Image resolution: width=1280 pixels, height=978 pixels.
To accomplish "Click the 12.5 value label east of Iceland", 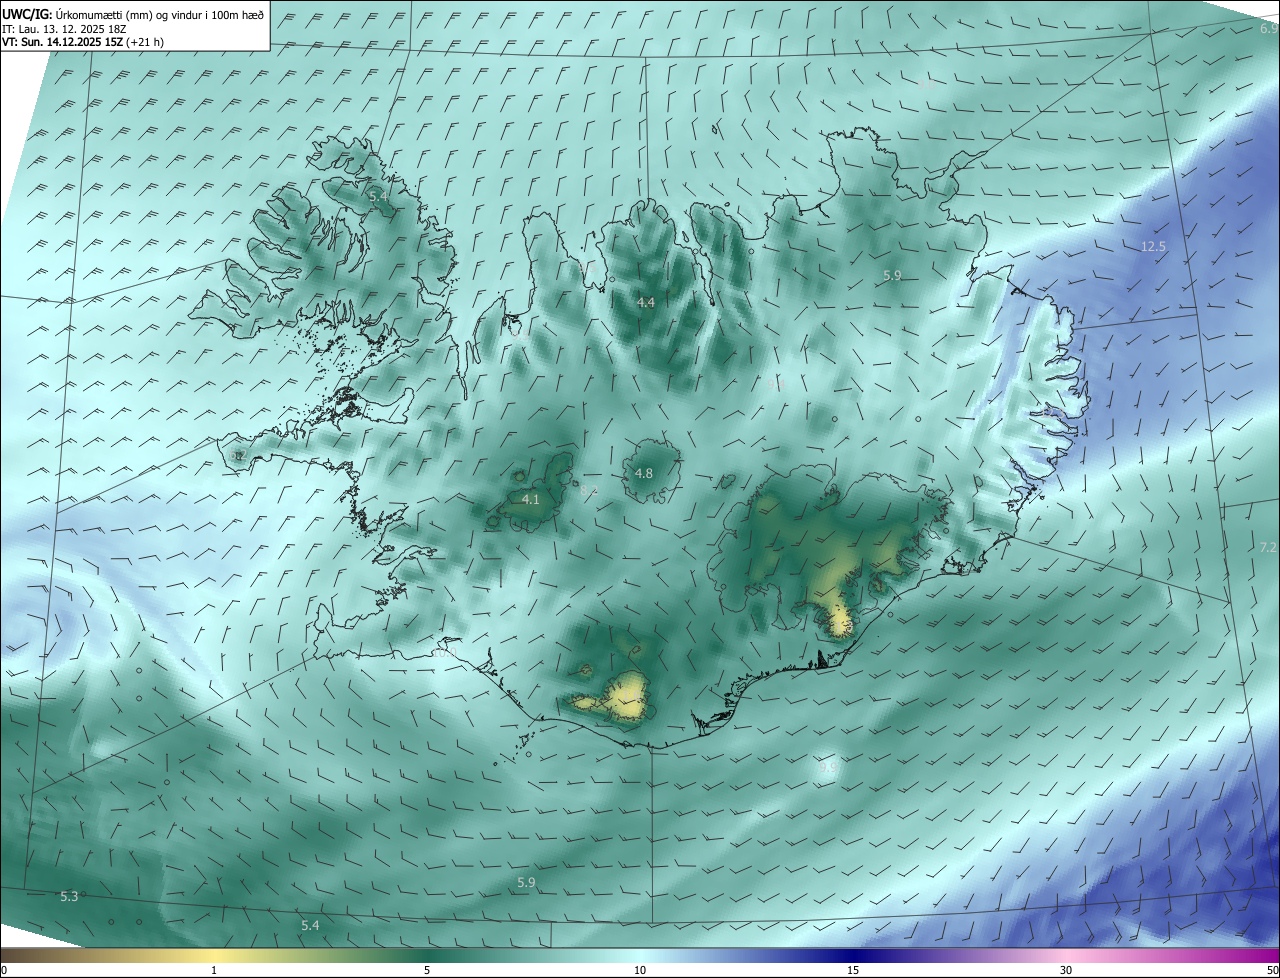I will pos(1153,246).
